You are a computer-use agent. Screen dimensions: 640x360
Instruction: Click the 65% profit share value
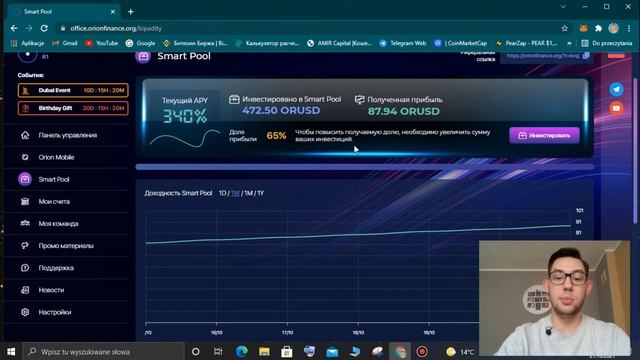click(276, 136)
